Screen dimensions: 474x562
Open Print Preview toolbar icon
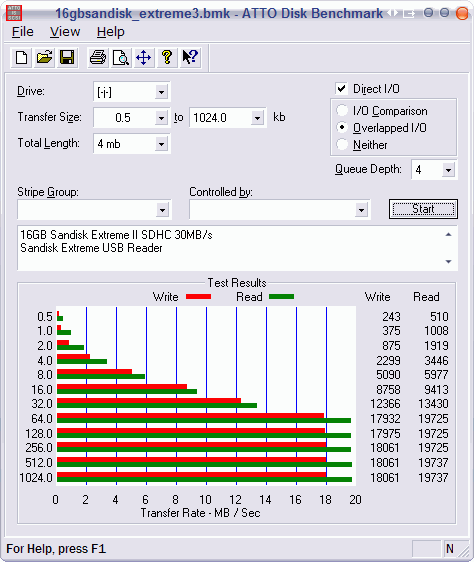point(120,57)
